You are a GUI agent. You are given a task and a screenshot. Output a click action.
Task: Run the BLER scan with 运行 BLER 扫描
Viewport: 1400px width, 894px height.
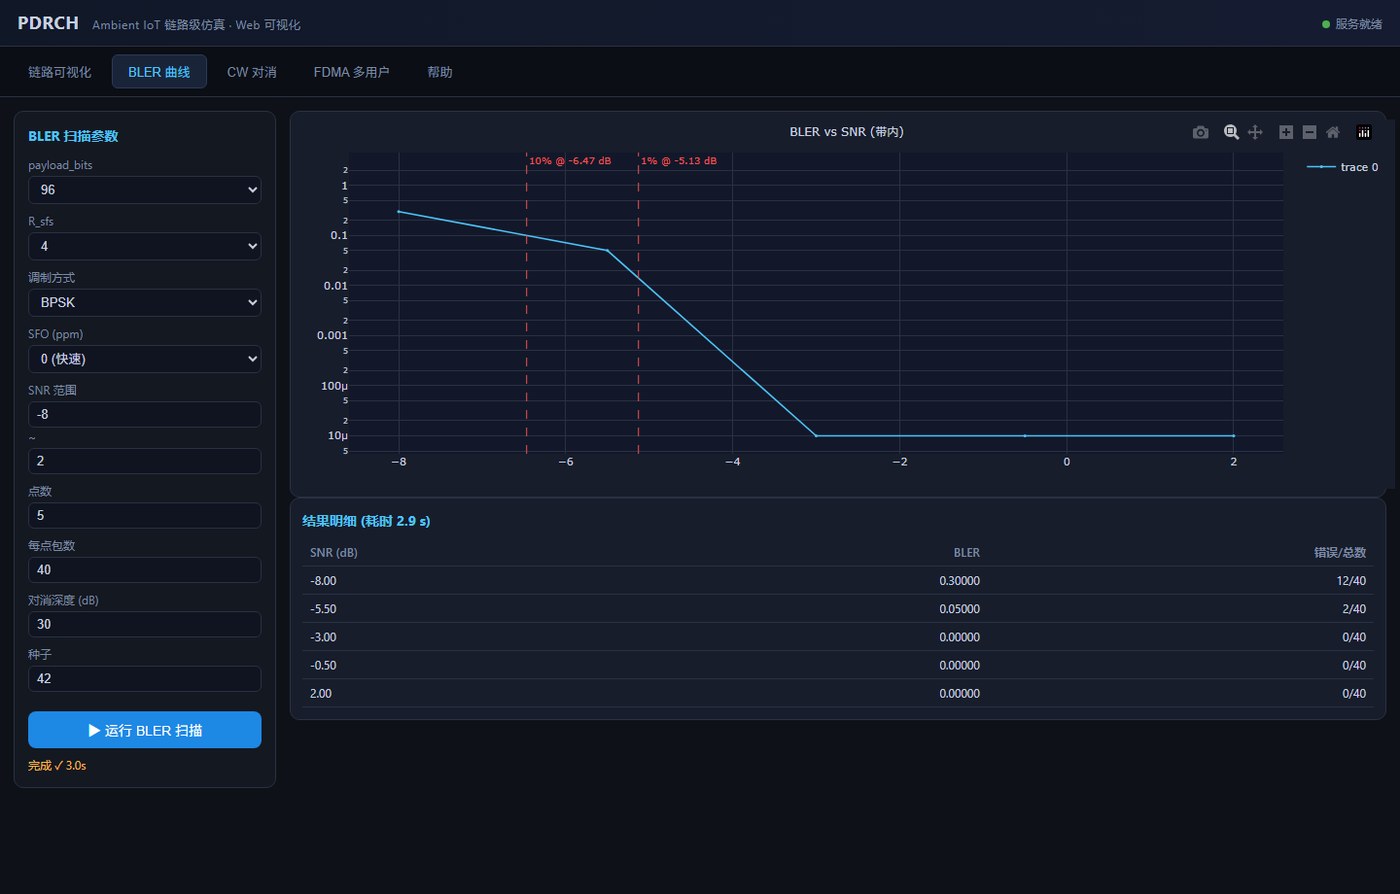[x=144, y=730]
